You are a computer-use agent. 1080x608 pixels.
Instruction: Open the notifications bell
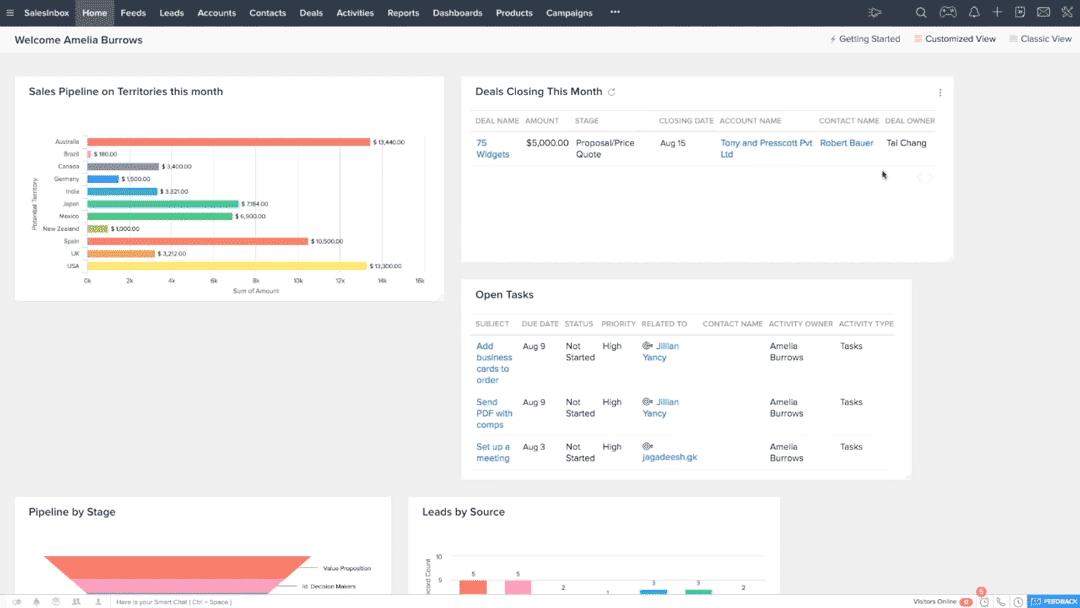click(974, 12)
